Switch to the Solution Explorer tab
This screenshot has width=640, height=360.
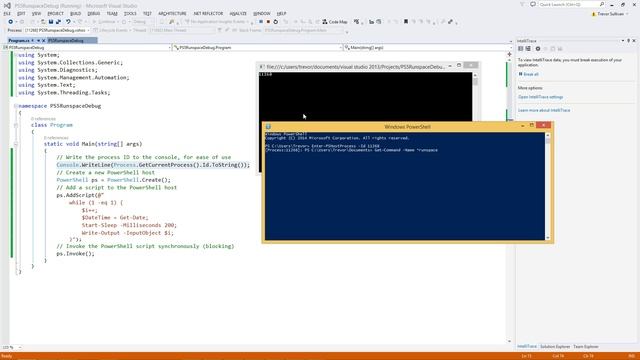point(555,347)
